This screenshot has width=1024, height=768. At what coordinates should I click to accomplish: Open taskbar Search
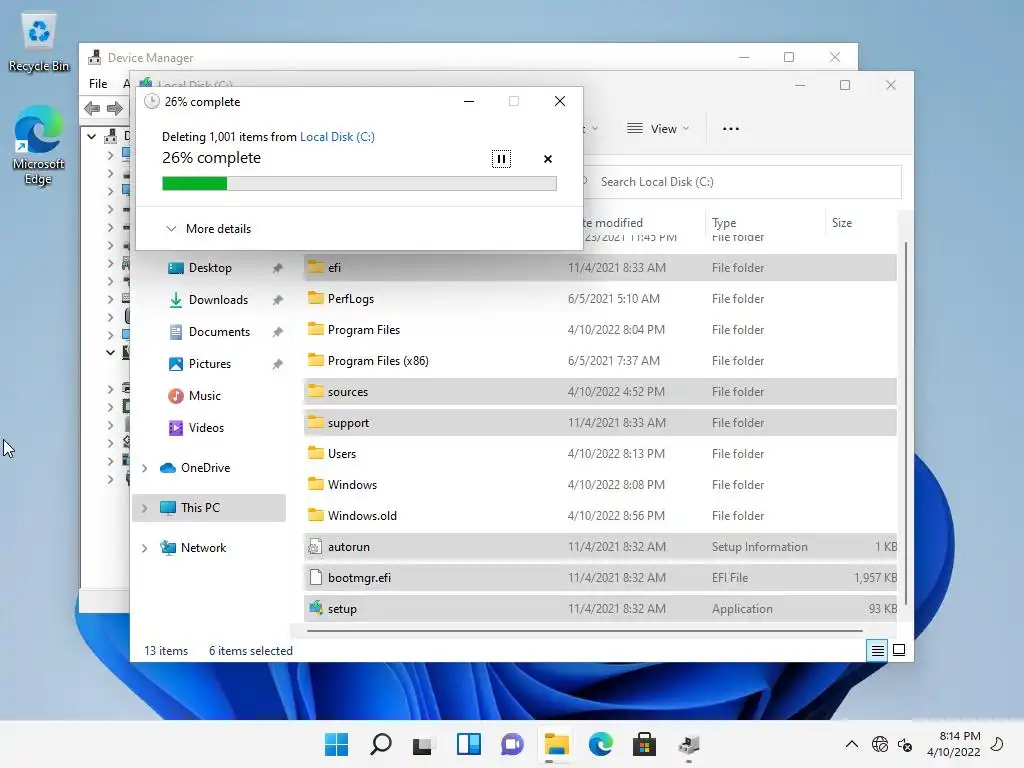(x=381, y=744)
